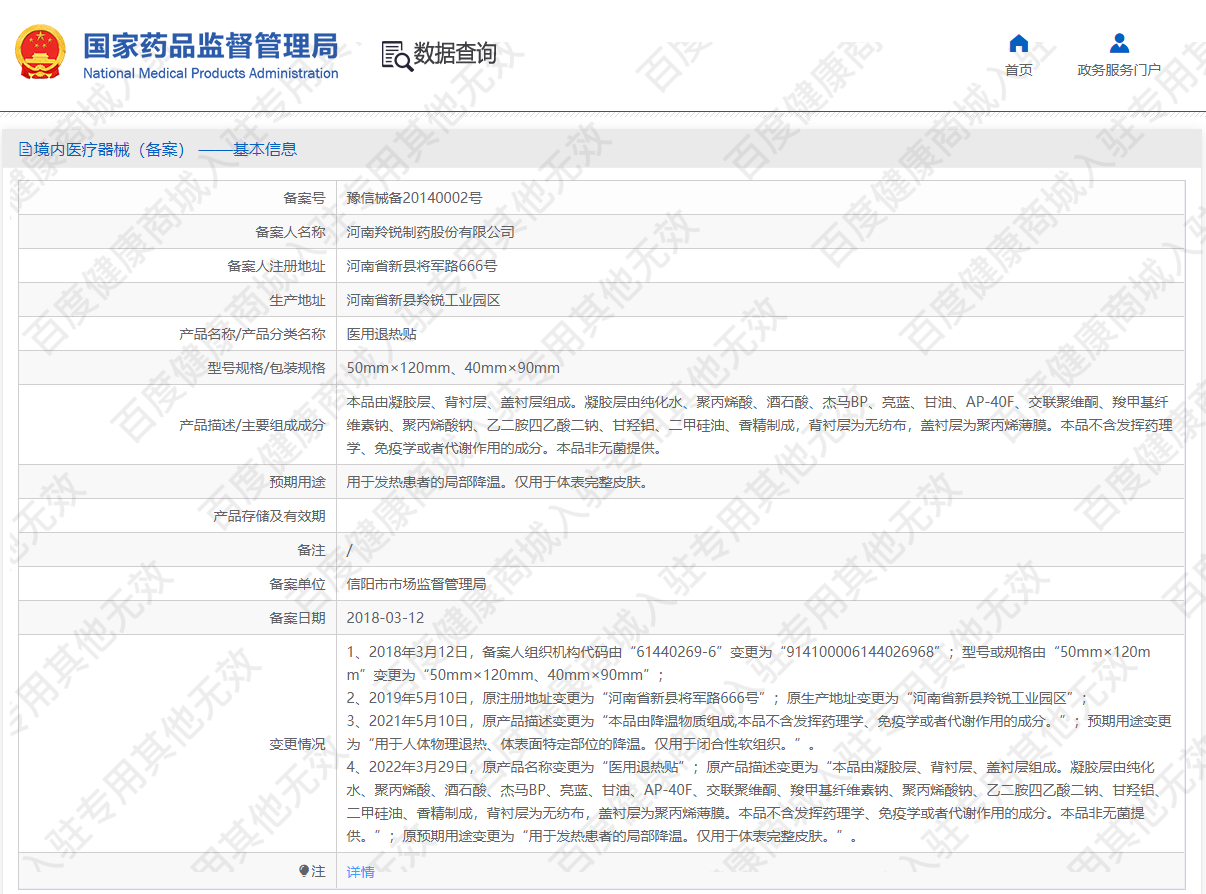Click the address value in the 备案人注册地址 row
Screen dimensions: 1206x894
click(x=422, y=266)
